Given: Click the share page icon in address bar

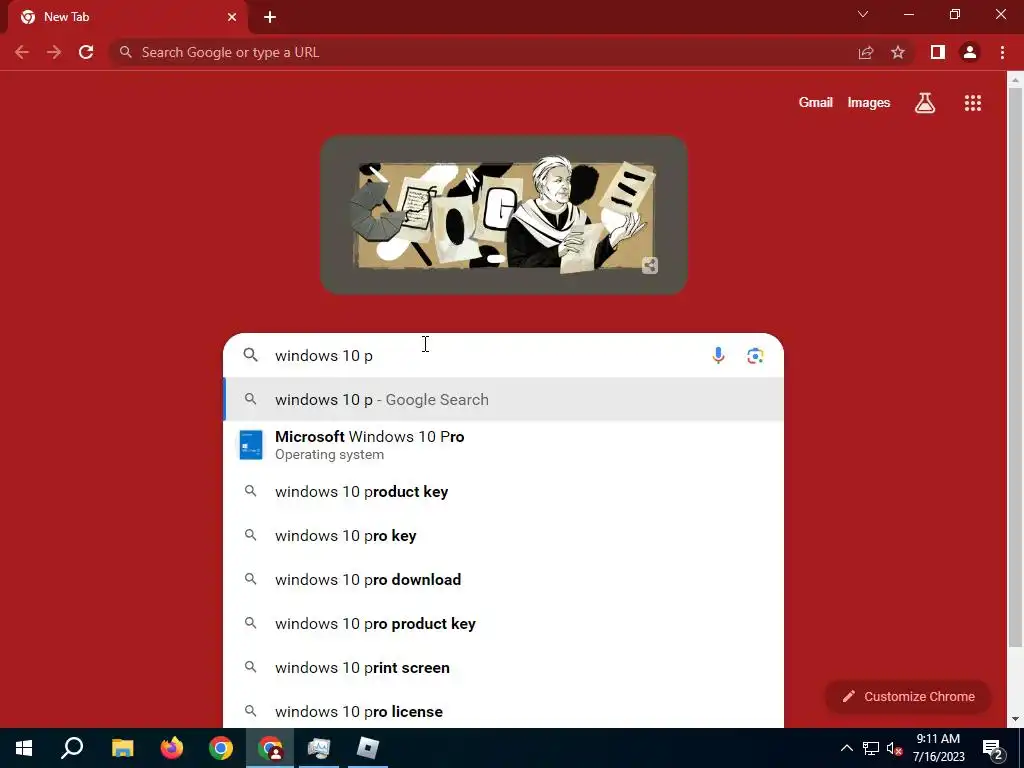Looking at the screenshot, I should click(x=866, y=52).
